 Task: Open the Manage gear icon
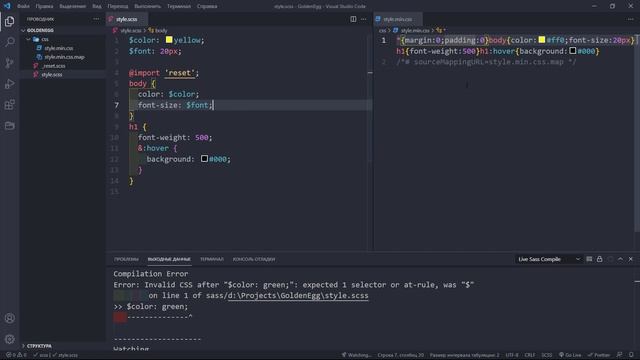click(9, 339)
